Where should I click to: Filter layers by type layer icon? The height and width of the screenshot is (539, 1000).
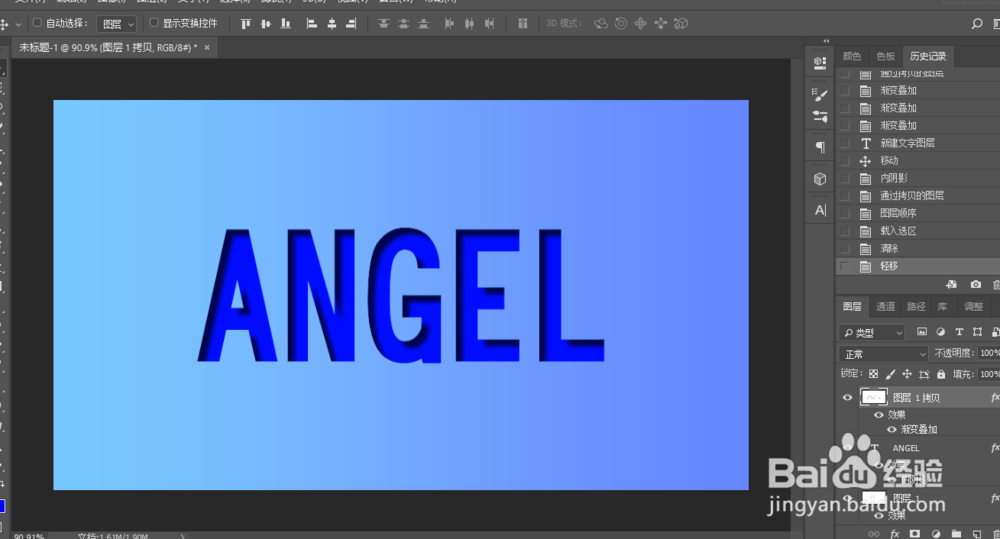tap(959, 332)
